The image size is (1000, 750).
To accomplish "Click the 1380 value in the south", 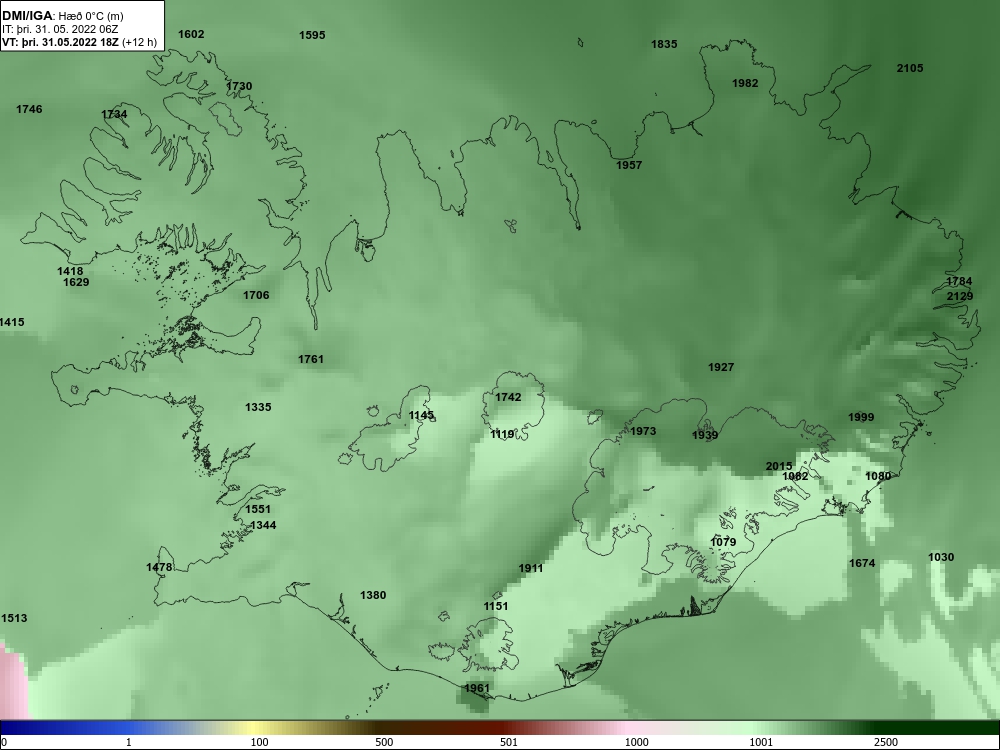I will point(373,595).
